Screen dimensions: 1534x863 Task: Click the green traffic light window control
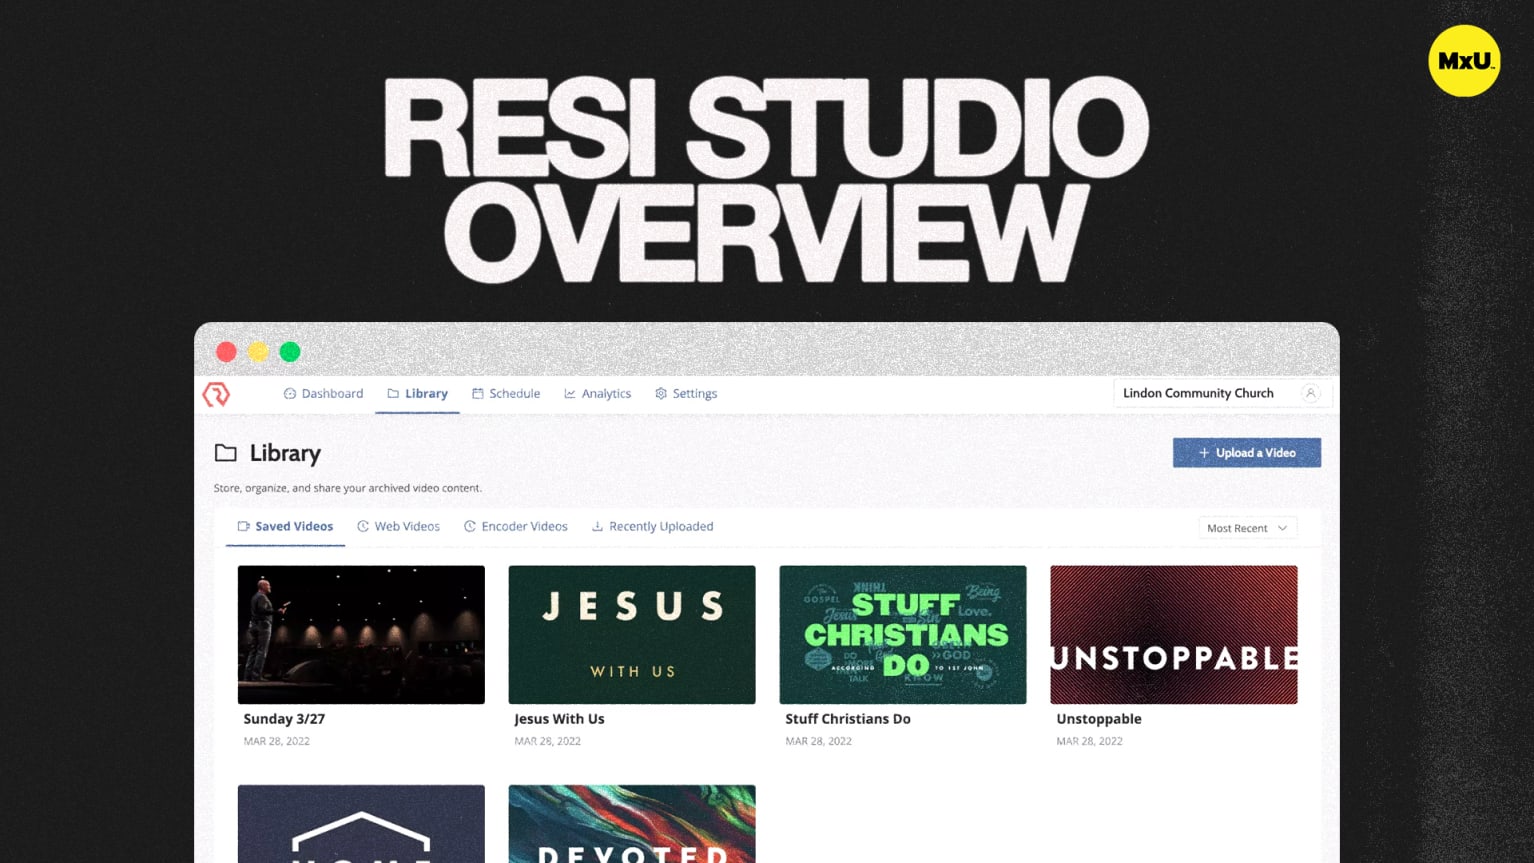pos(290,351)
